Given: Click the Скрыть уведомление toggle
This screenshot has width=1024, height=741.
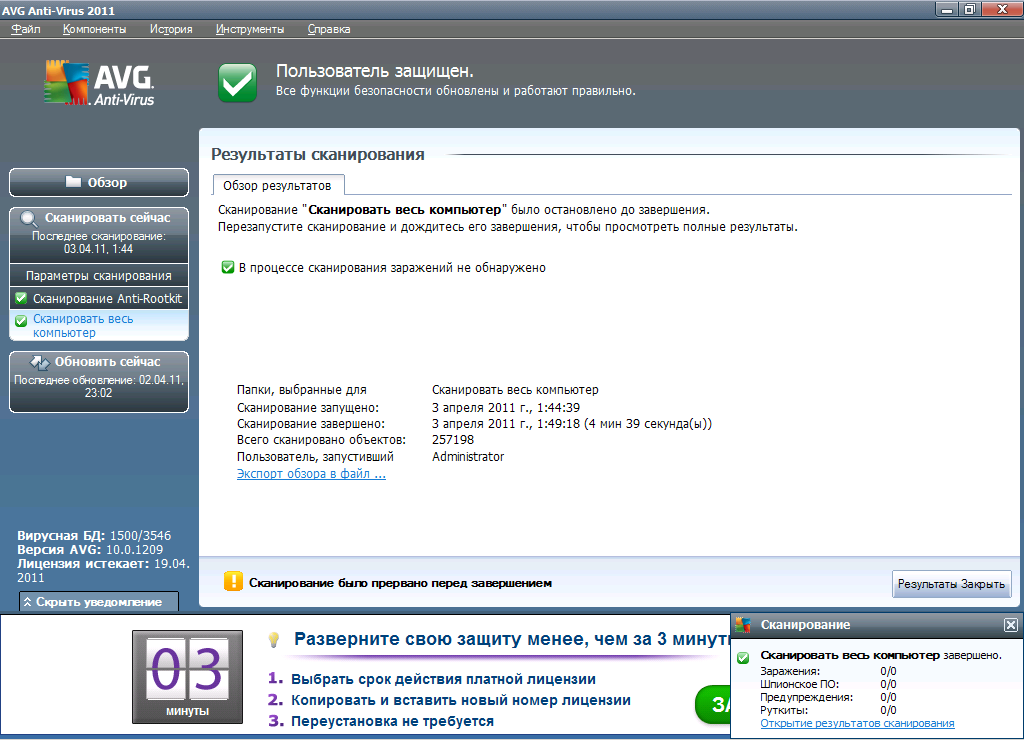Looking at the screenshot, I should pyautogui.click(x=99, y=602).
